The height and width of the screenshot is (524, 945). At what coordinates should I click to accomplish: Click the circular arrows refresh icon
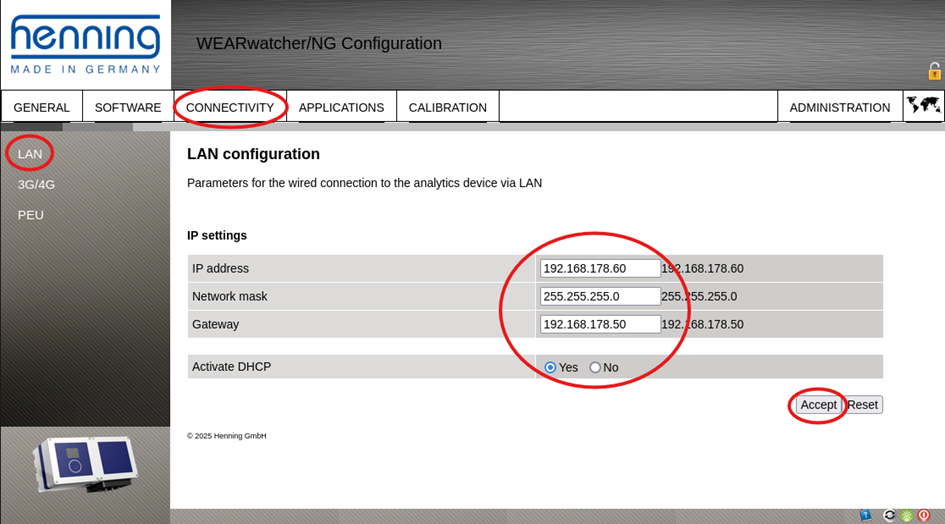tap(889, 515)
